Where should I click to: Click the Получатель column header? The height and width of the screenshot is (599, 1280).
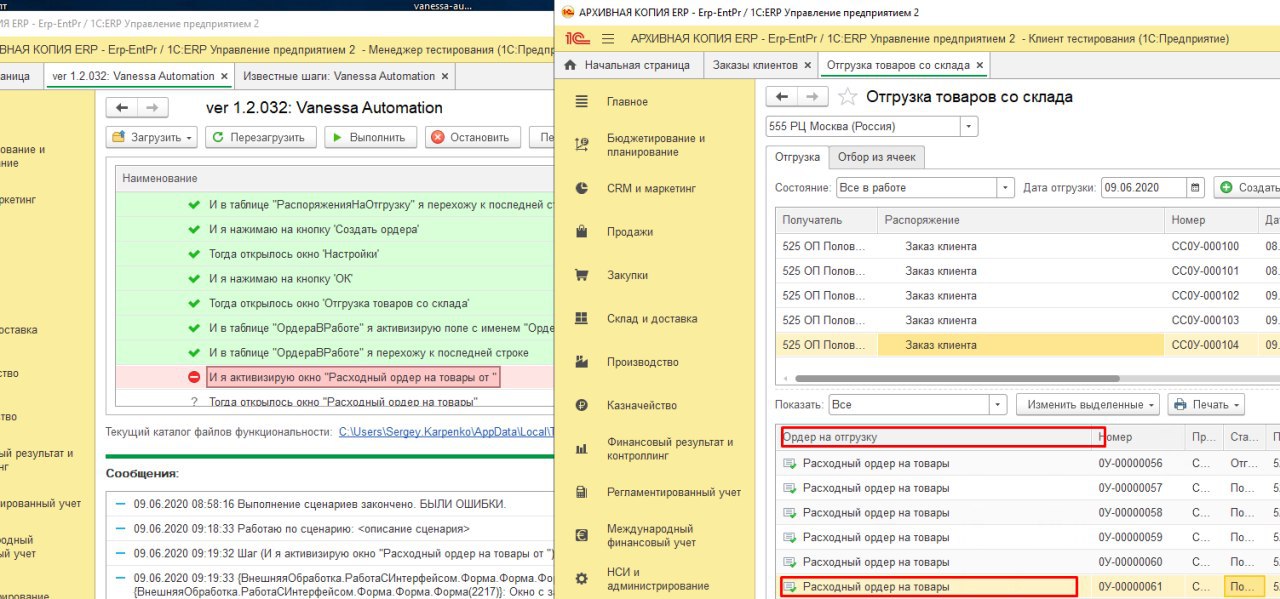[x=826, y=220]
